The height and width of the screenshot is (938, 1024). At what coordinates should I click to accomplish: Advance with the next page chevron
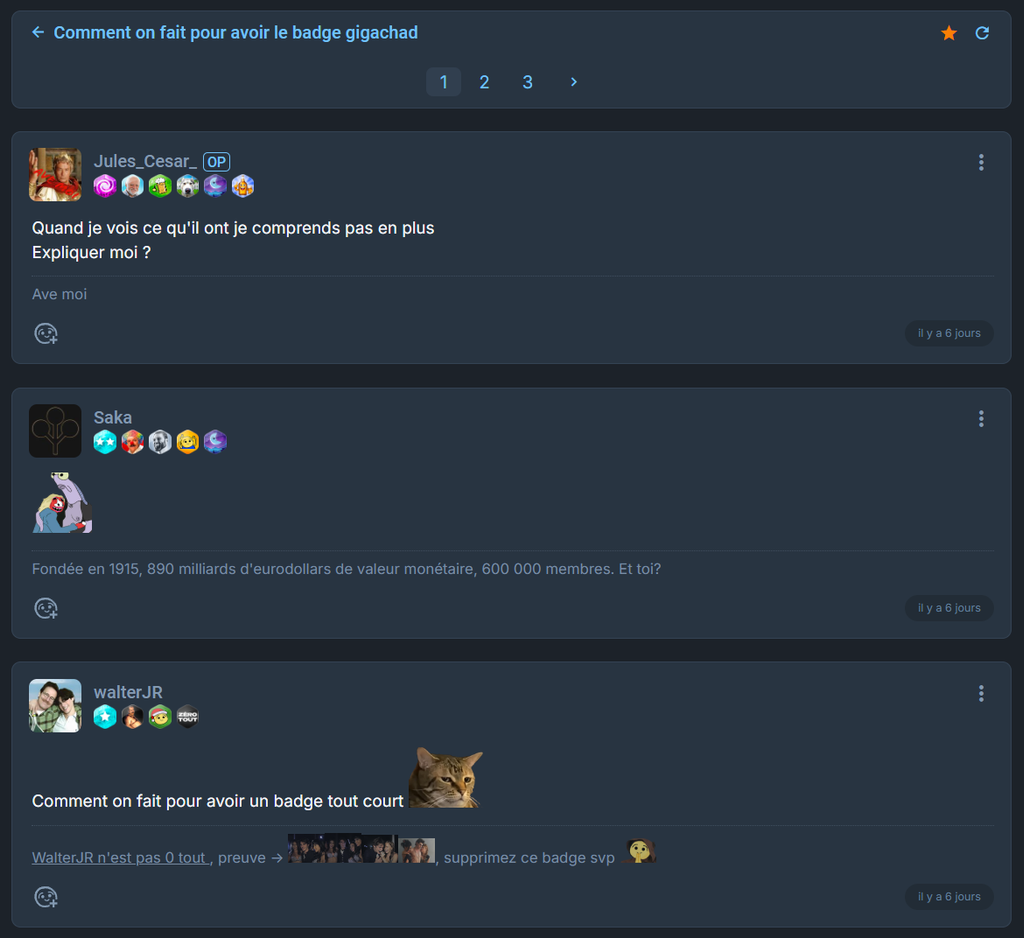(x=573, y=82)
